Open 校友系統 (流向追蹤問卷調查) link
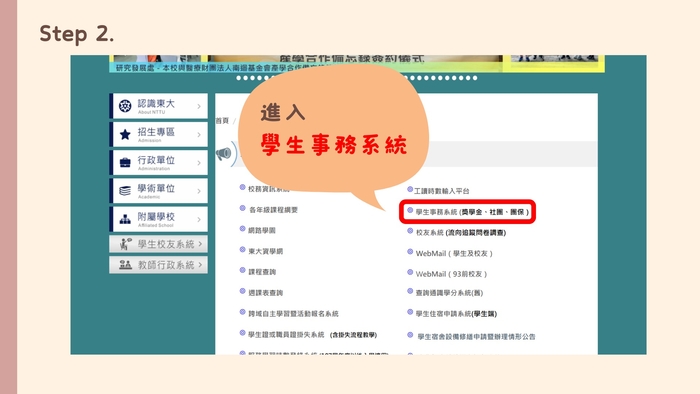Screen dimensions: 700x394 click(x=461, y=232)
